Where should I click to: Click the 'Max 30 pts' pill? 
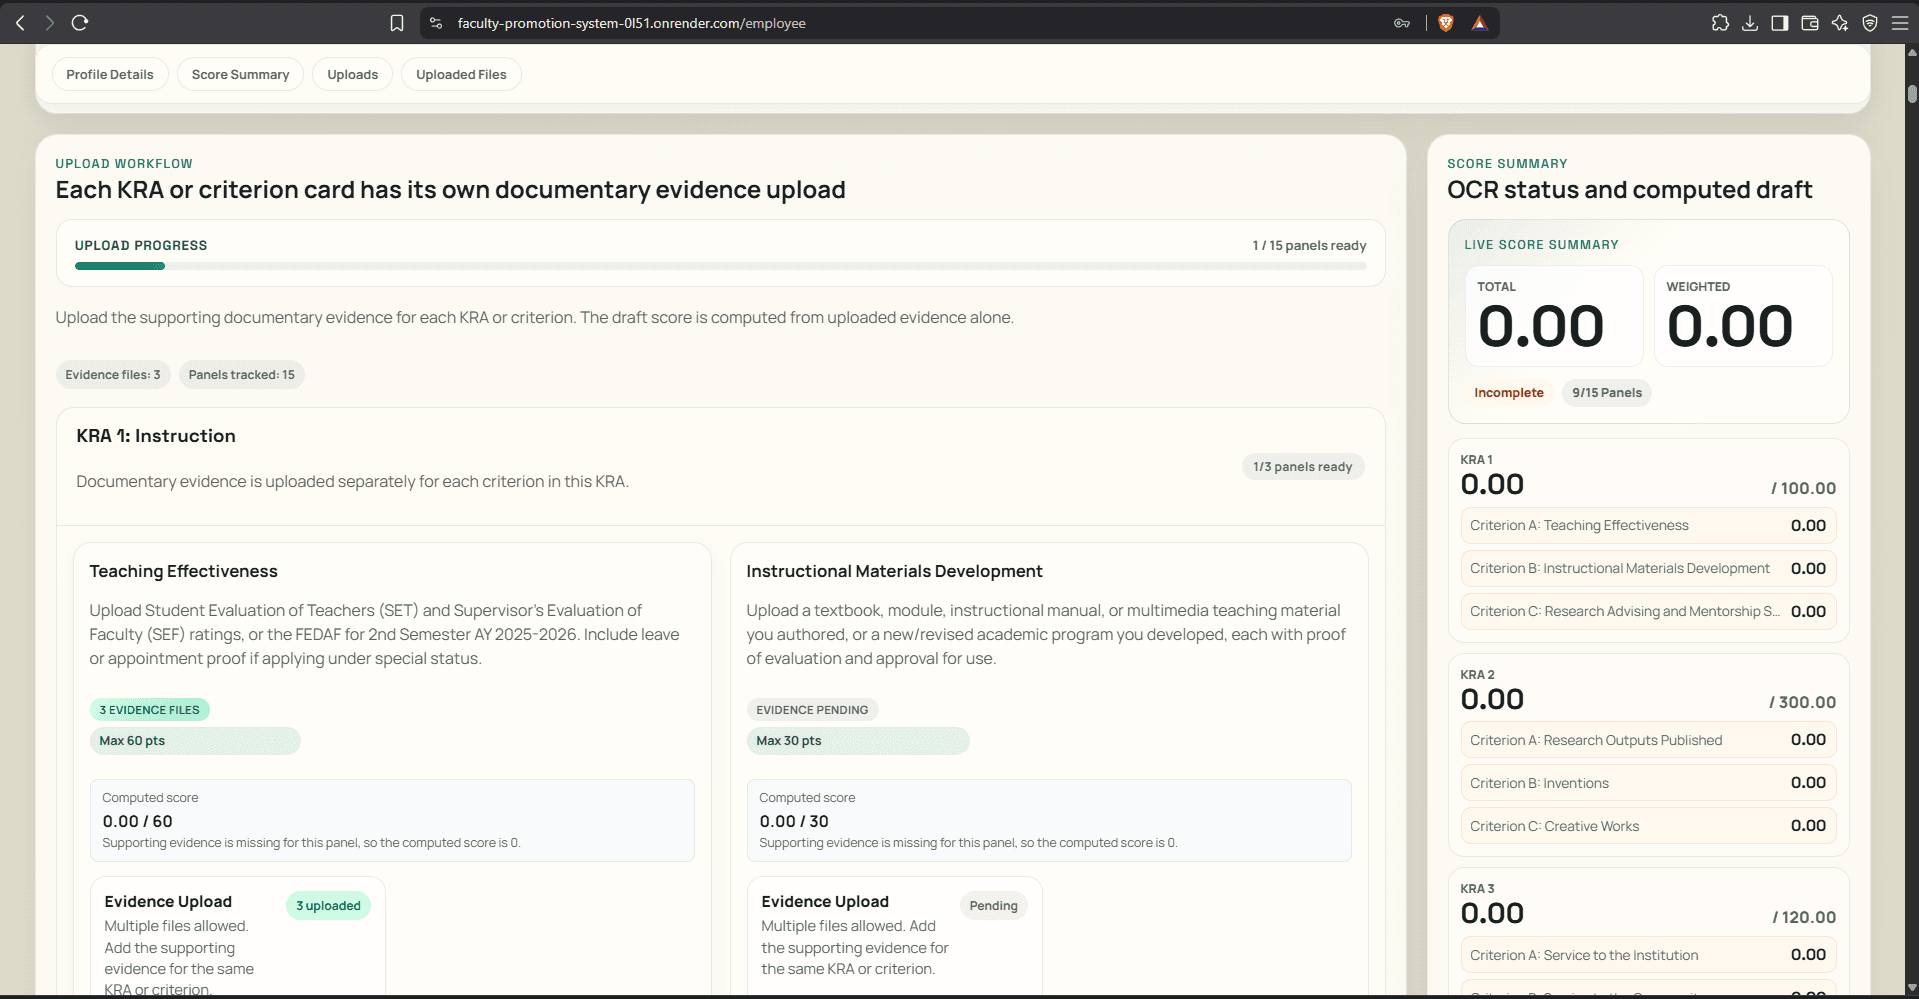click(857, 741)
